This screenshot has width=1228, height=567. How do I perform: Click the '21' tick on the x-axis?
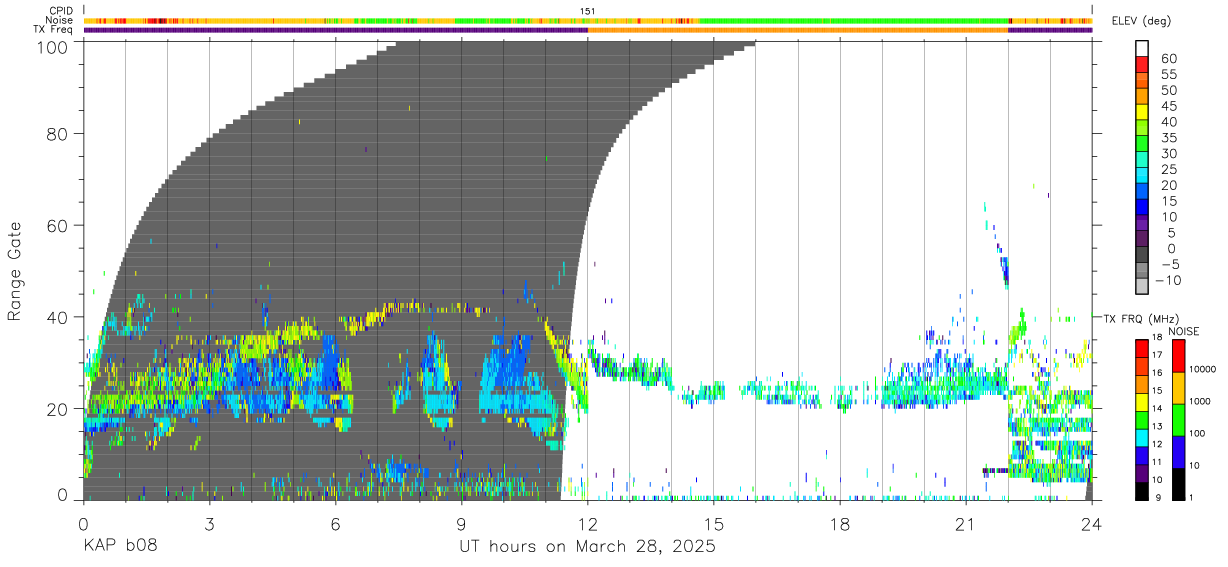coord(966,525)
